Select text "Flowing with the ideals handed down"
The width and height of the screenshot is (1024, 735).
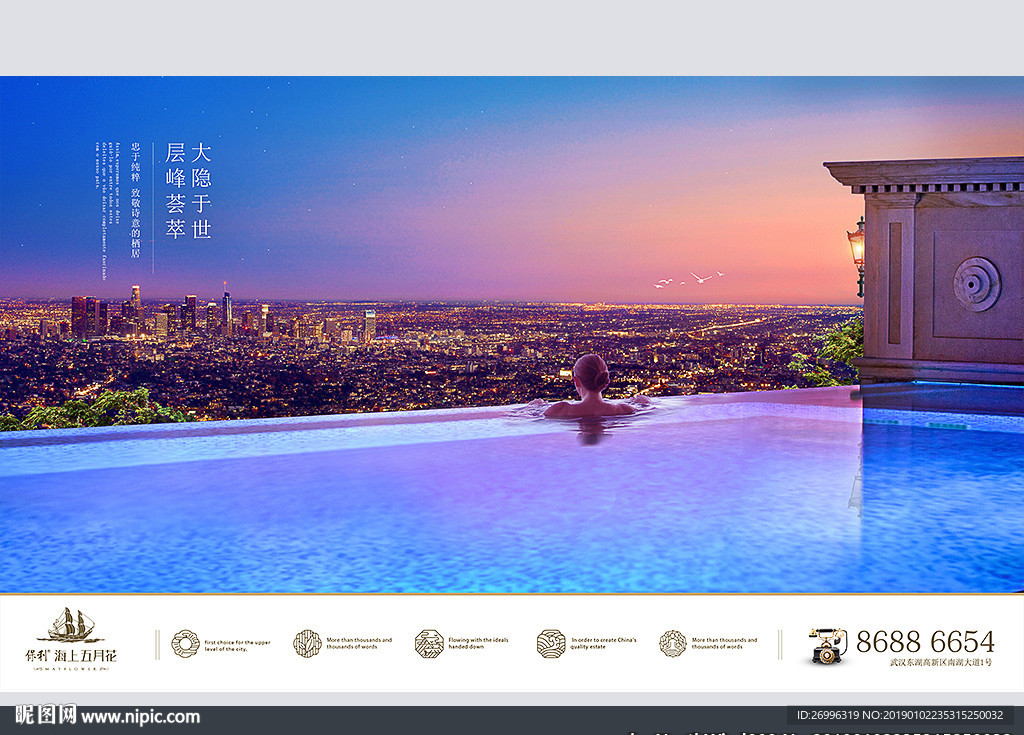coord(478,643)
